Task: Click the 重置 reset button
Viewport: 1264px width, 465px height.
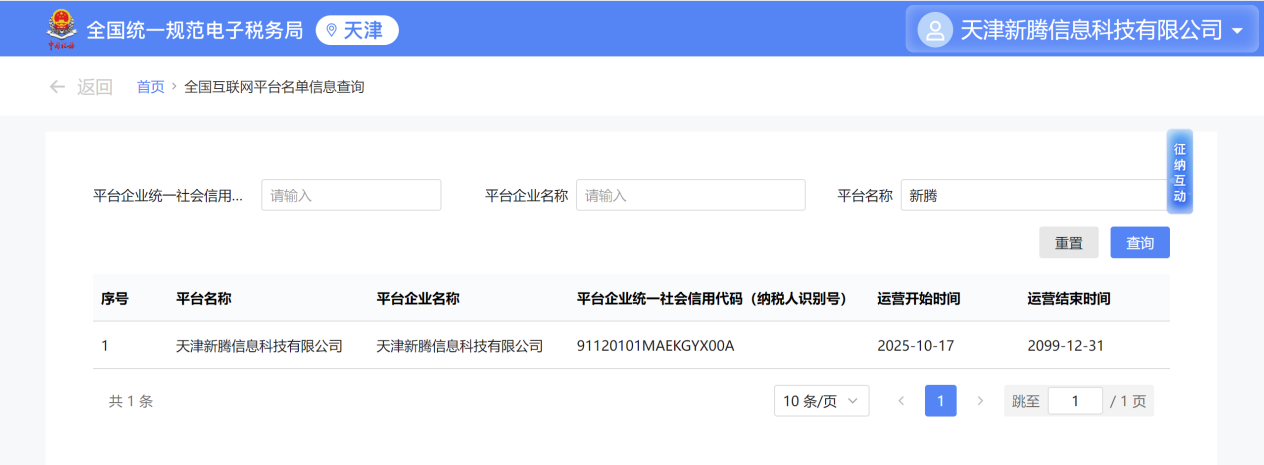Action: tap(1069, 243)
